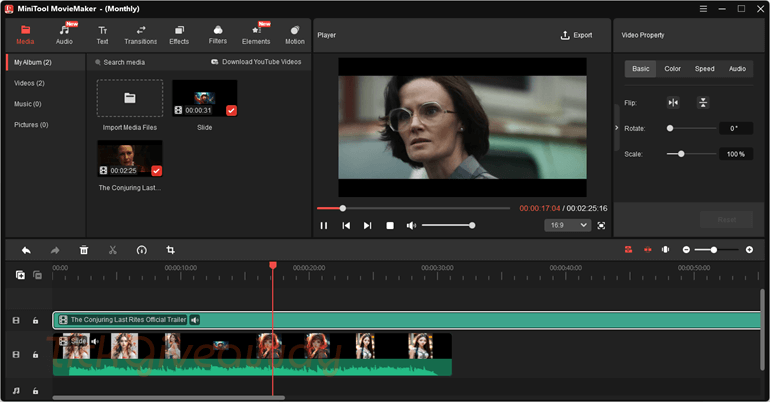Adjust the Scale slider
This screenshot has height=402, width=770.
(x=691, y=154)
